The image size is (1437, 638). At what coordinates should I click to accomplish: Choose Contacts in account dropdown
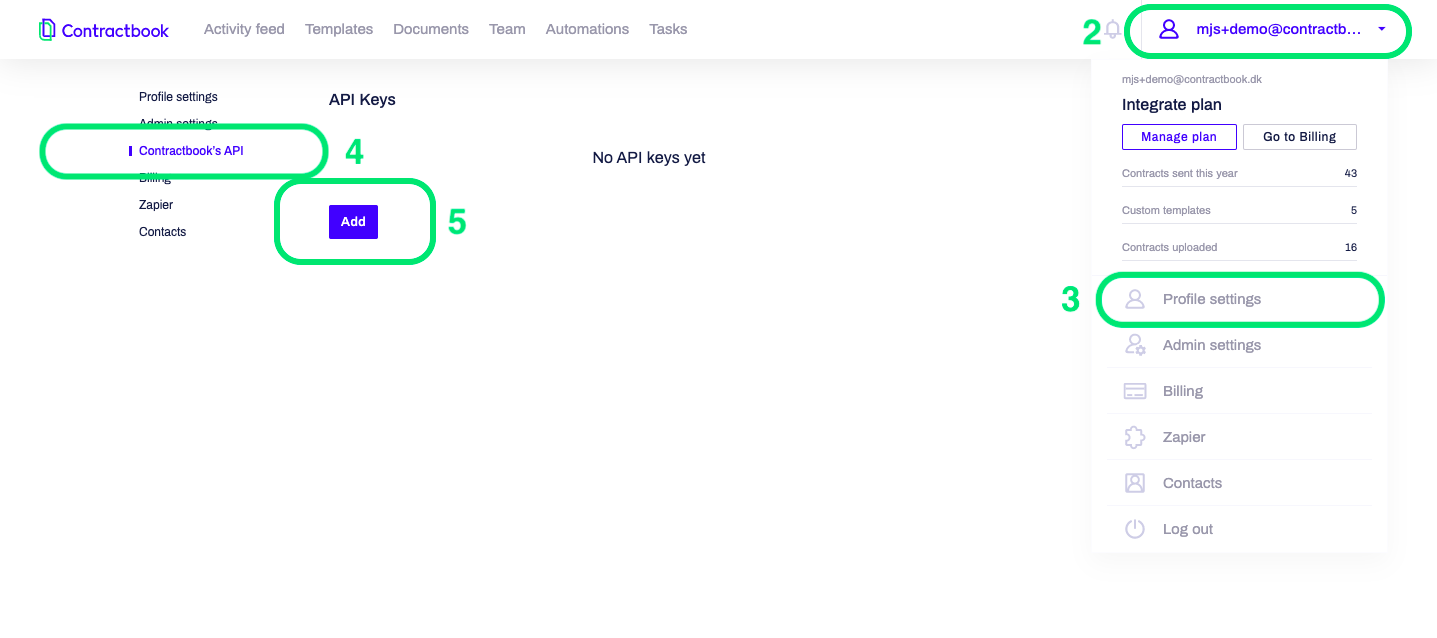[1239, 483]
